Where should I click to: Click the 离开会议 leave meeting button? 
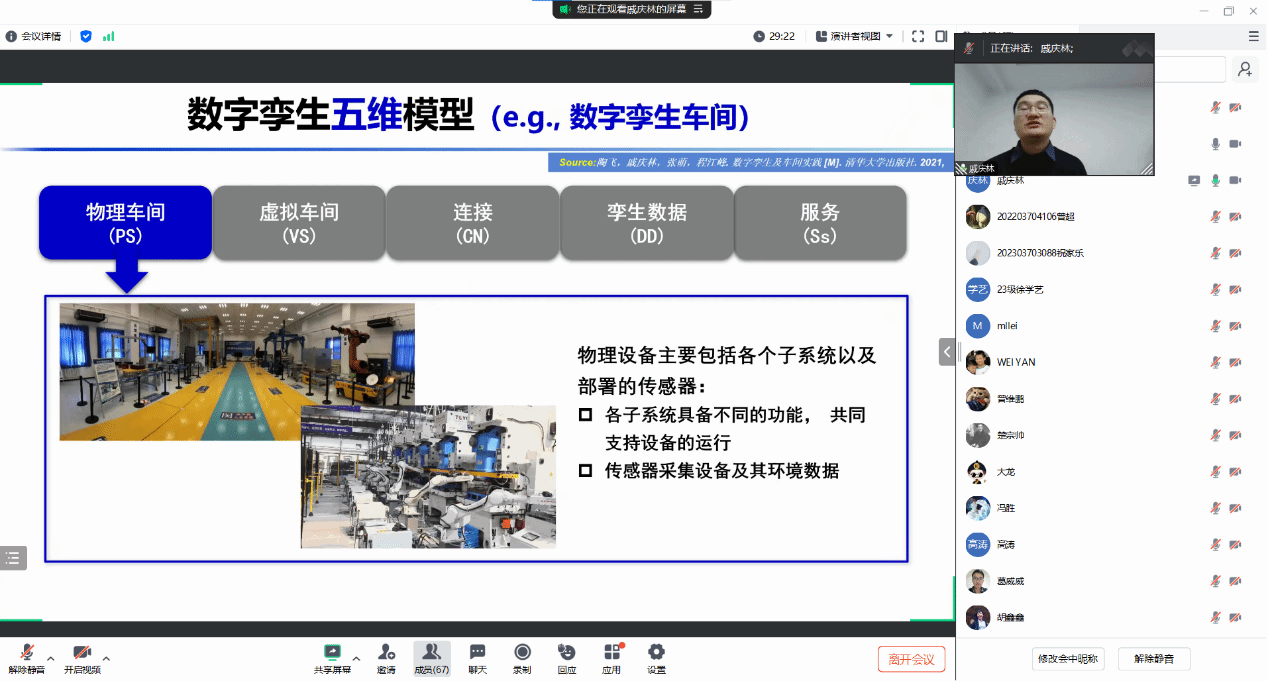point(911,659)
